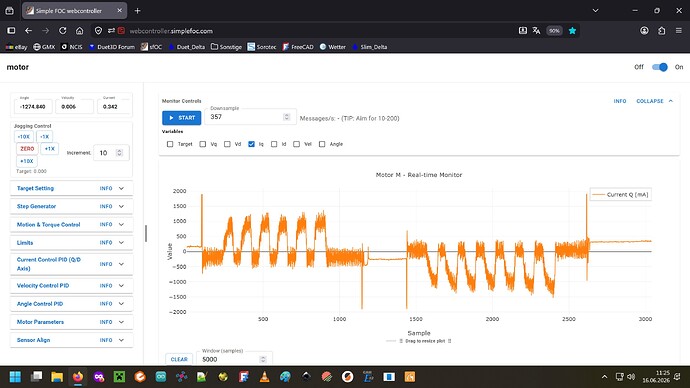
Task: Click the blue bookmark star icon
Action: [572, 31]
